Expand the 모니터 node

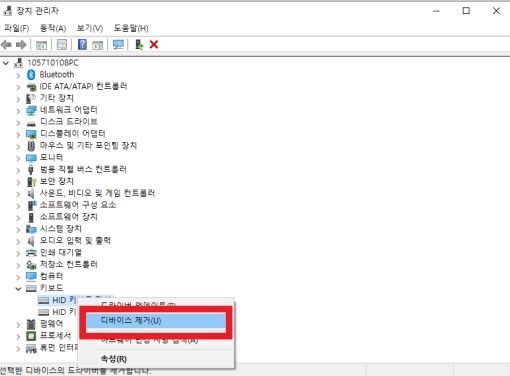(x=18, y=158)
